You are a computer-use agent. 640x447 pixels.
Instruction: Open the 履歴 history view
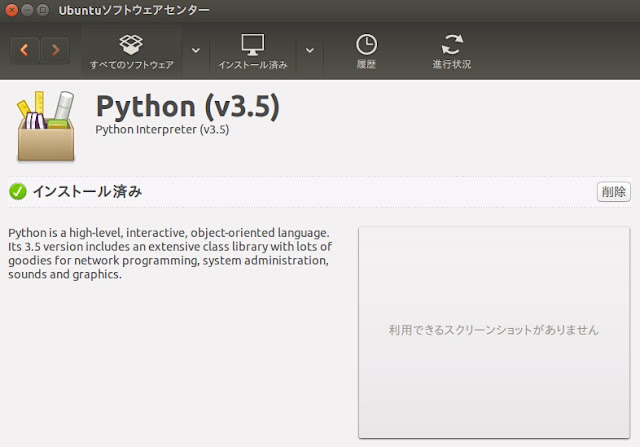(x=366, y=51)
